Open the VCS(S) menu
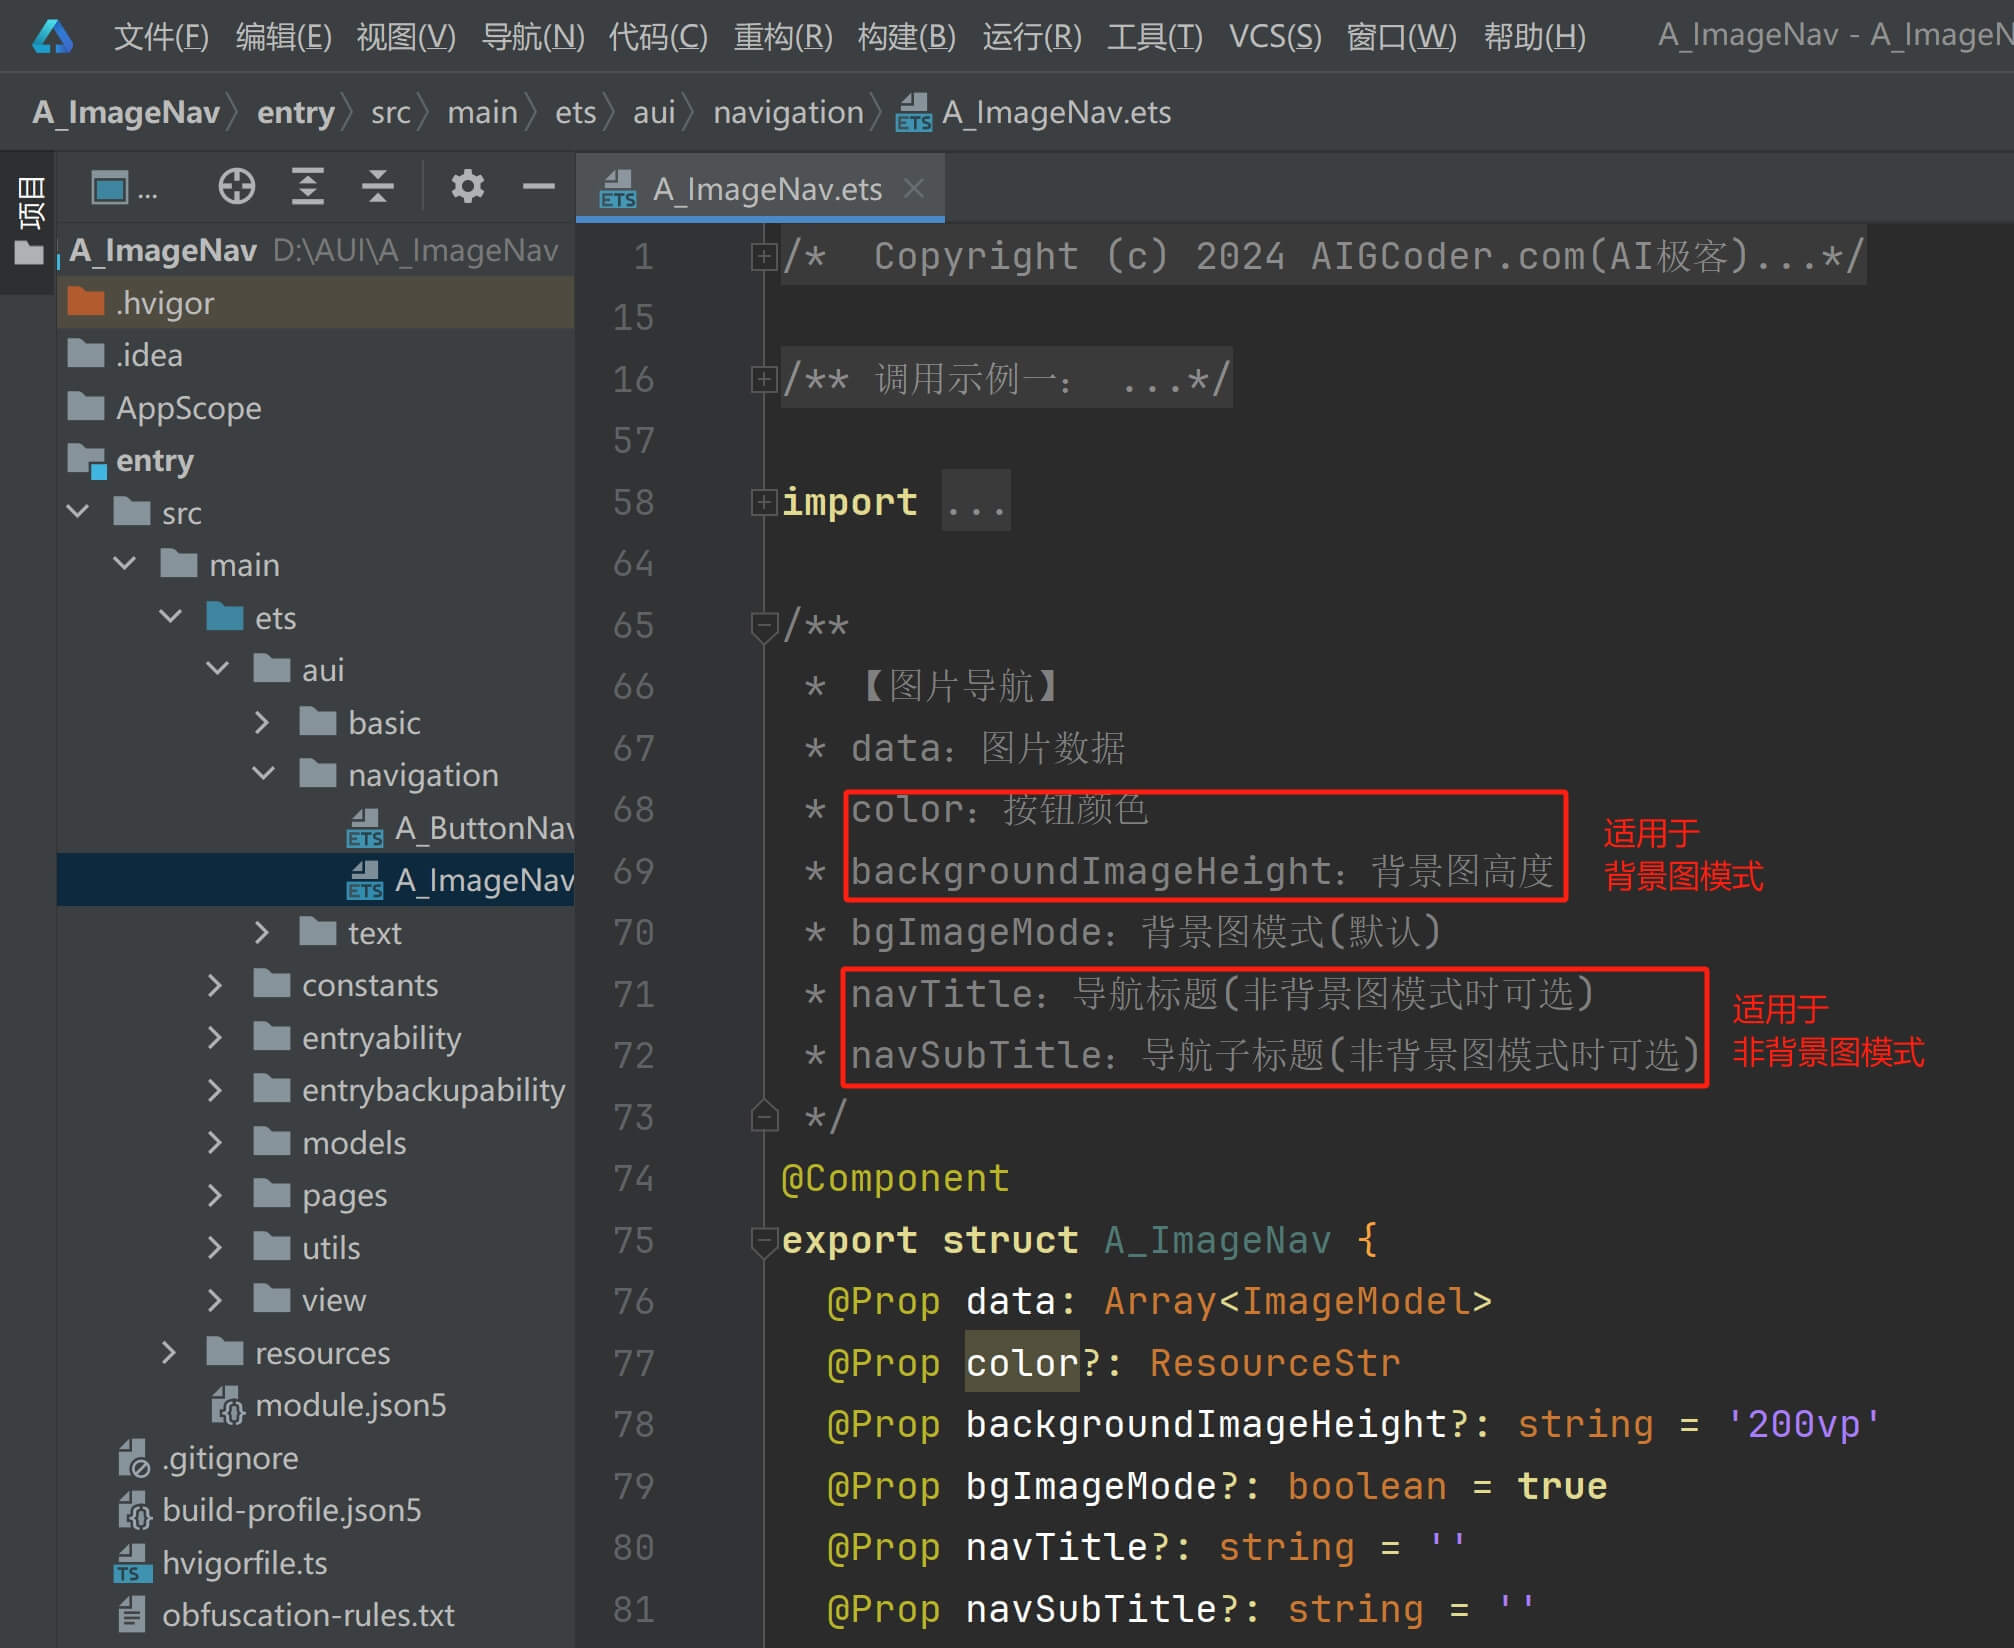Image resolution: width=2014 pixels, height=1648 pixels. [1274, 38]
